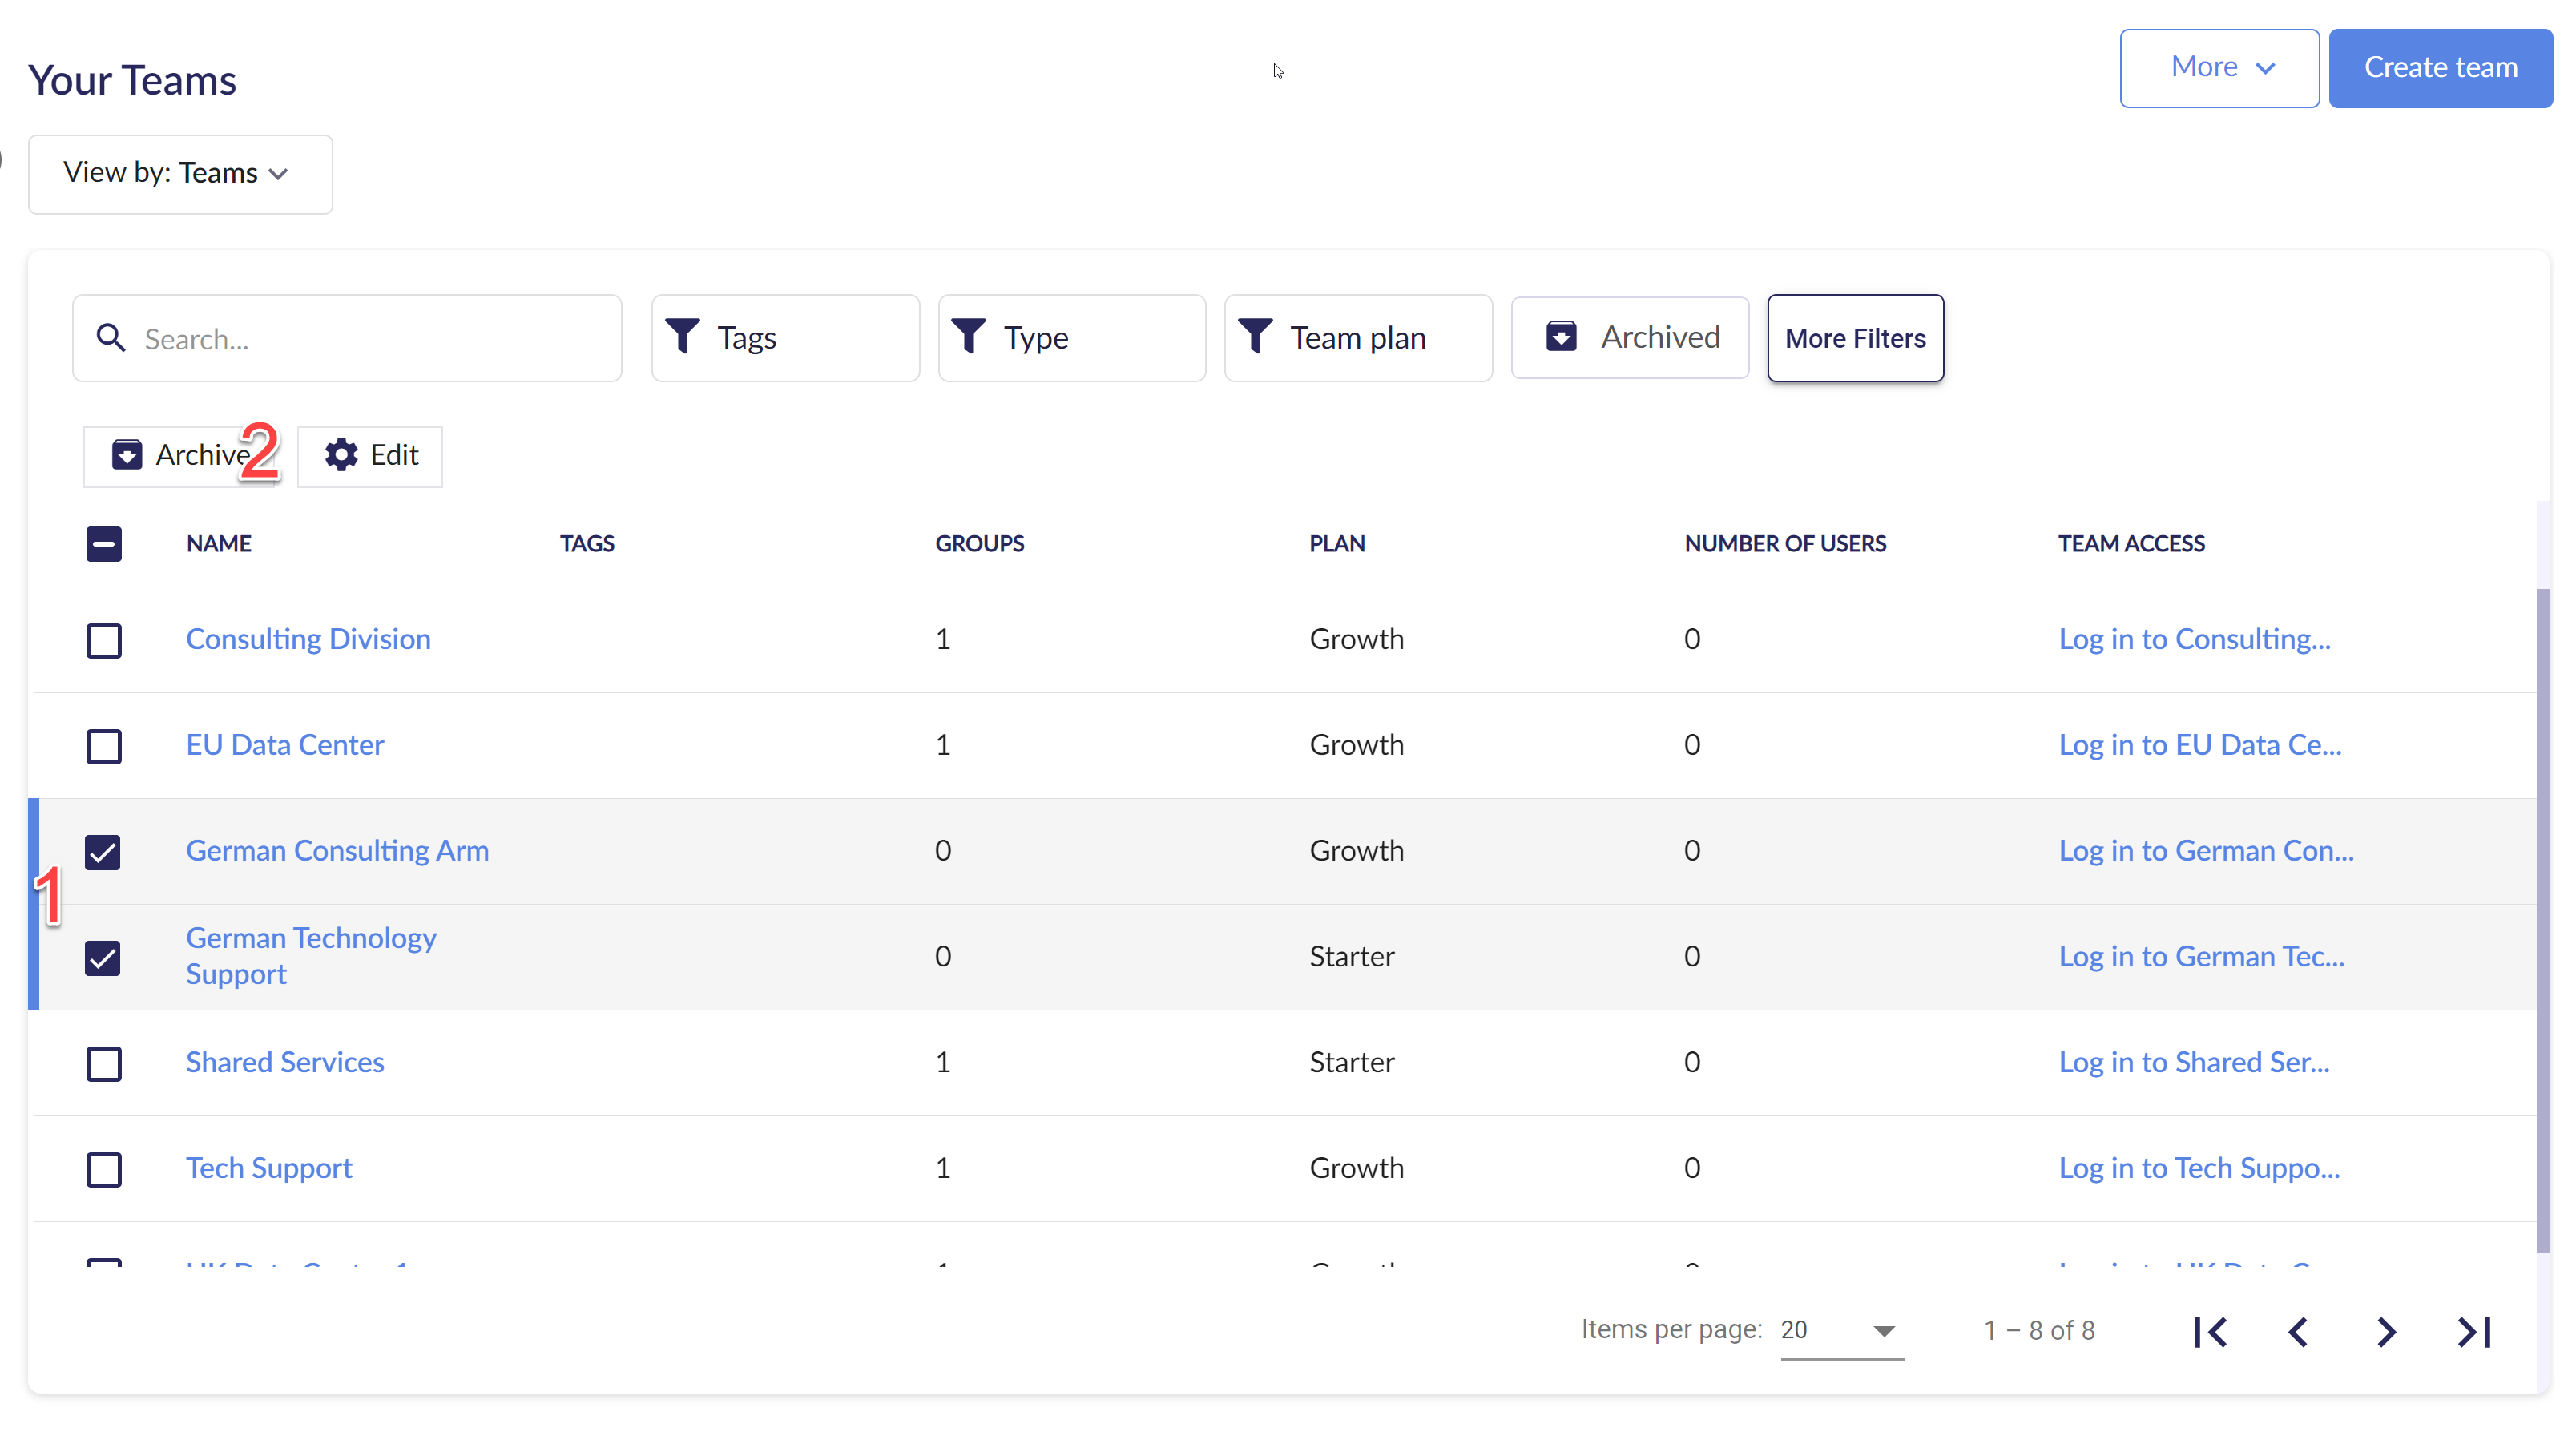
Task: Log in to Consulting Division team
Action: (2194, 639)
